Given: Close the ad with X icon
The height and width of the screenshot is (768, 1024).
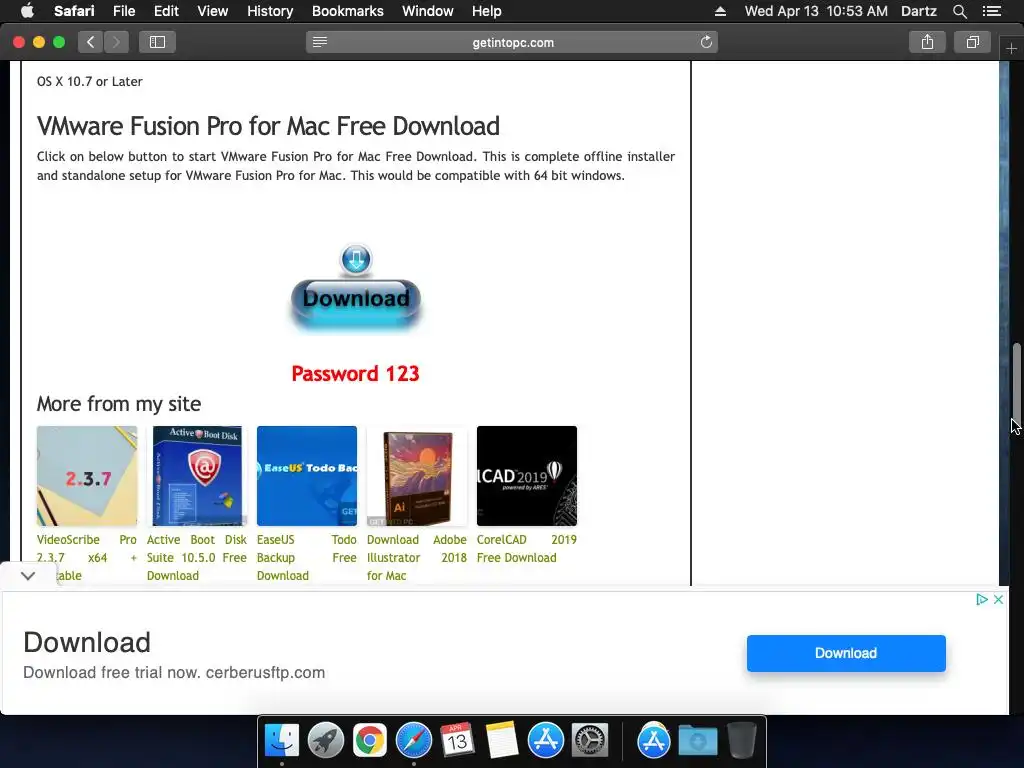Looking at the screenshot, I should [998, 600].
